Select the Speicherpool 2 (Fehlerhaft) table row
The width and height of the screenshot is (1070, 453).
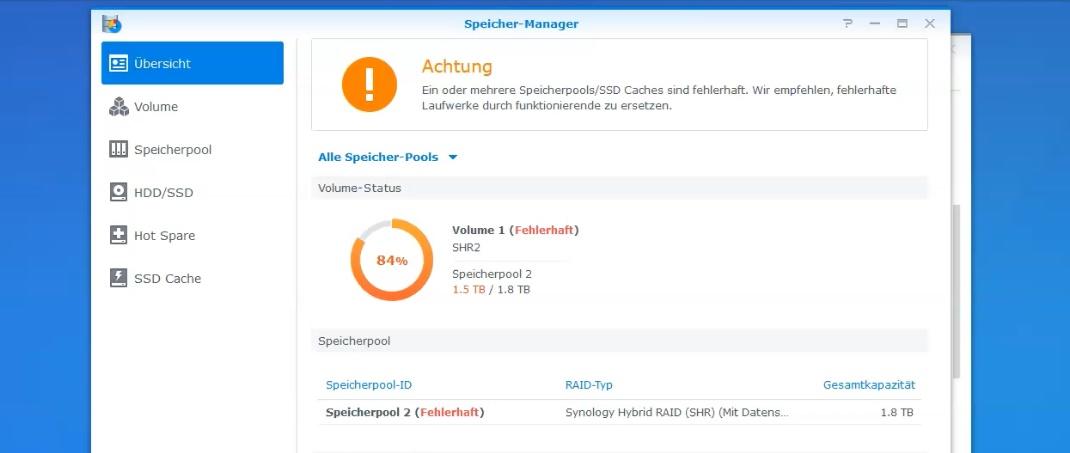pyautogui.click(x=620, y=413)
